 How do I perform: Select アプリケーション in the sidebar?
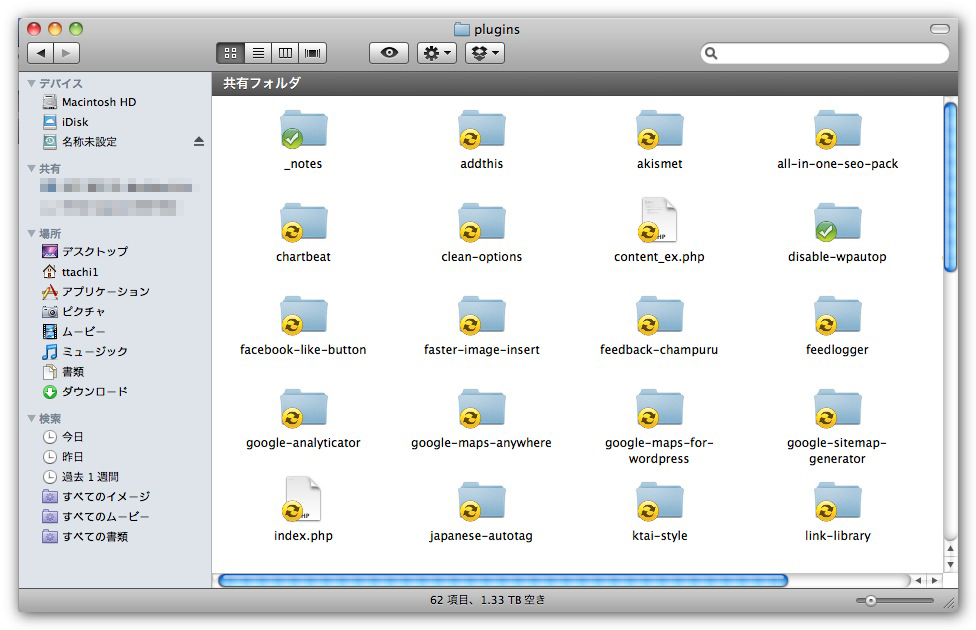(x=105, y=292)
